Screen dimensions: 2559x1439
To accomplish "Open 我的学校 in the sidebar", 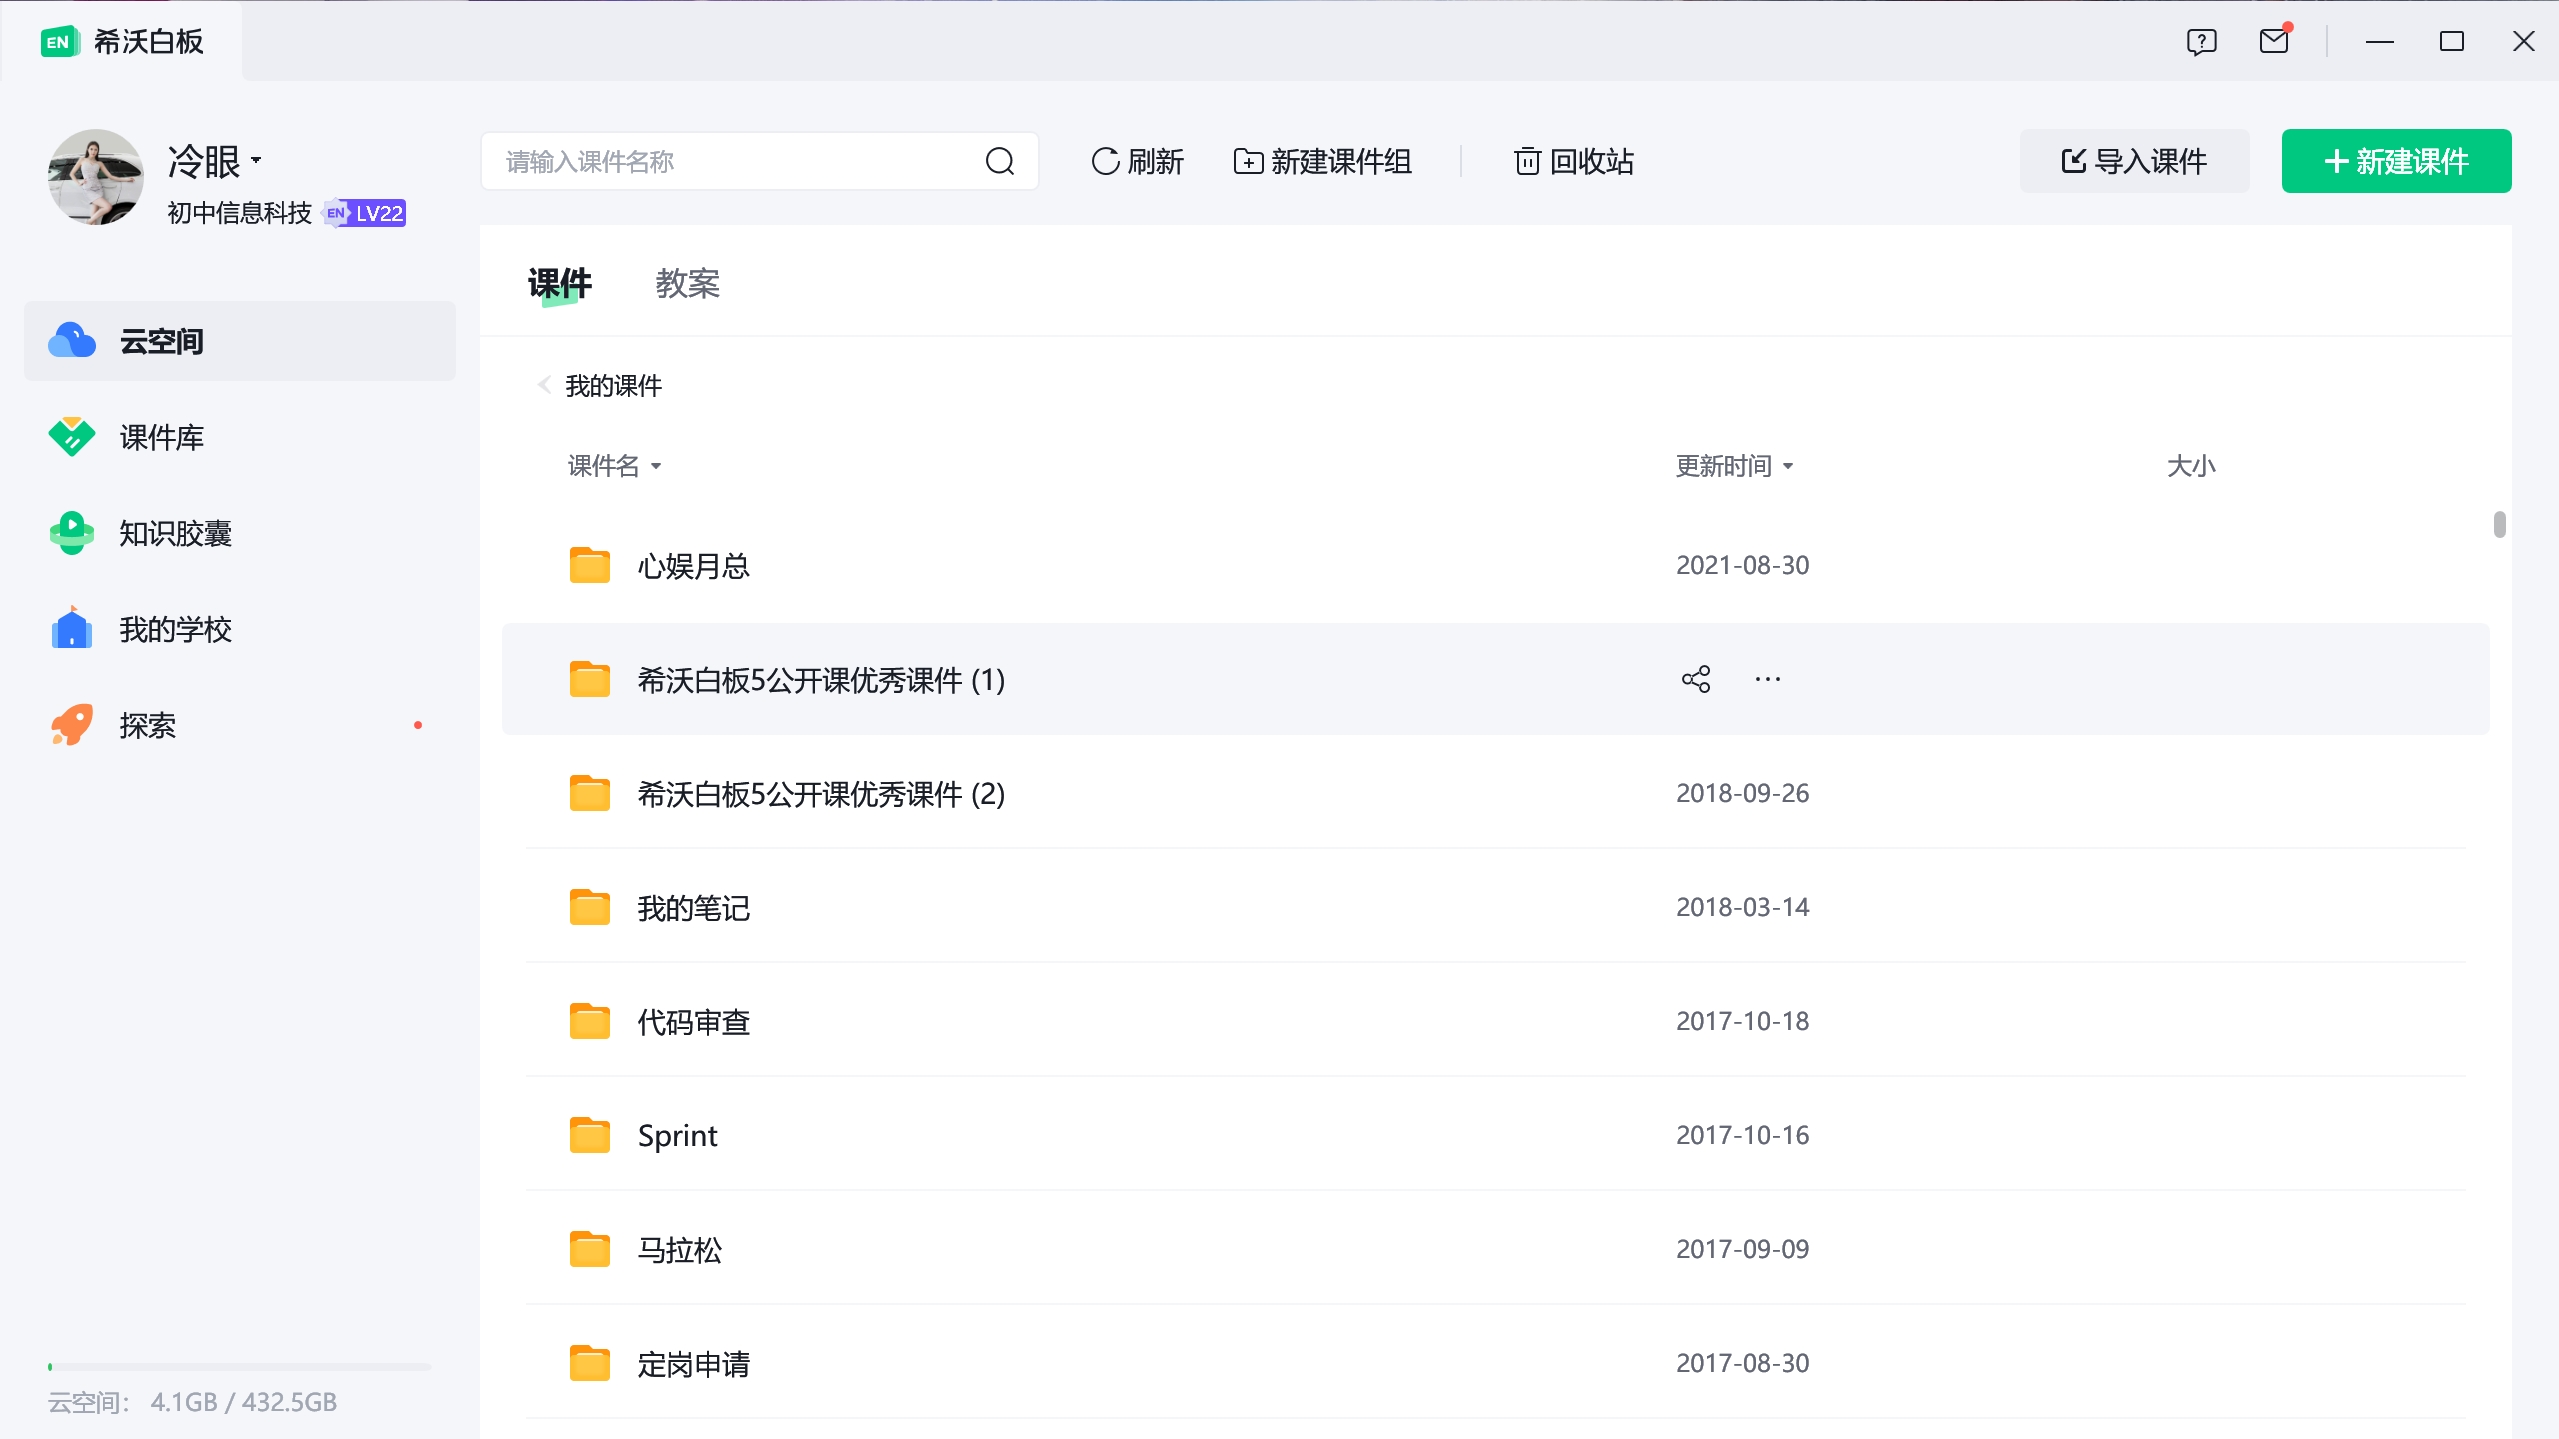I will pyautogui.click(x=240, y=629).
